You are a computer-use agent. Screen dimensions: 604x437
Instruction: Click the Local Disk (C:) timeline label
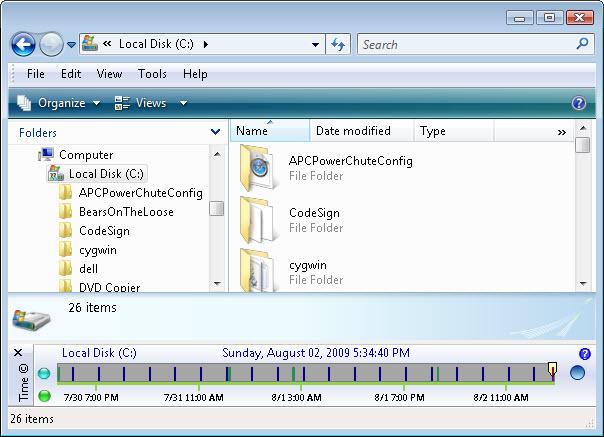(99, 353)
